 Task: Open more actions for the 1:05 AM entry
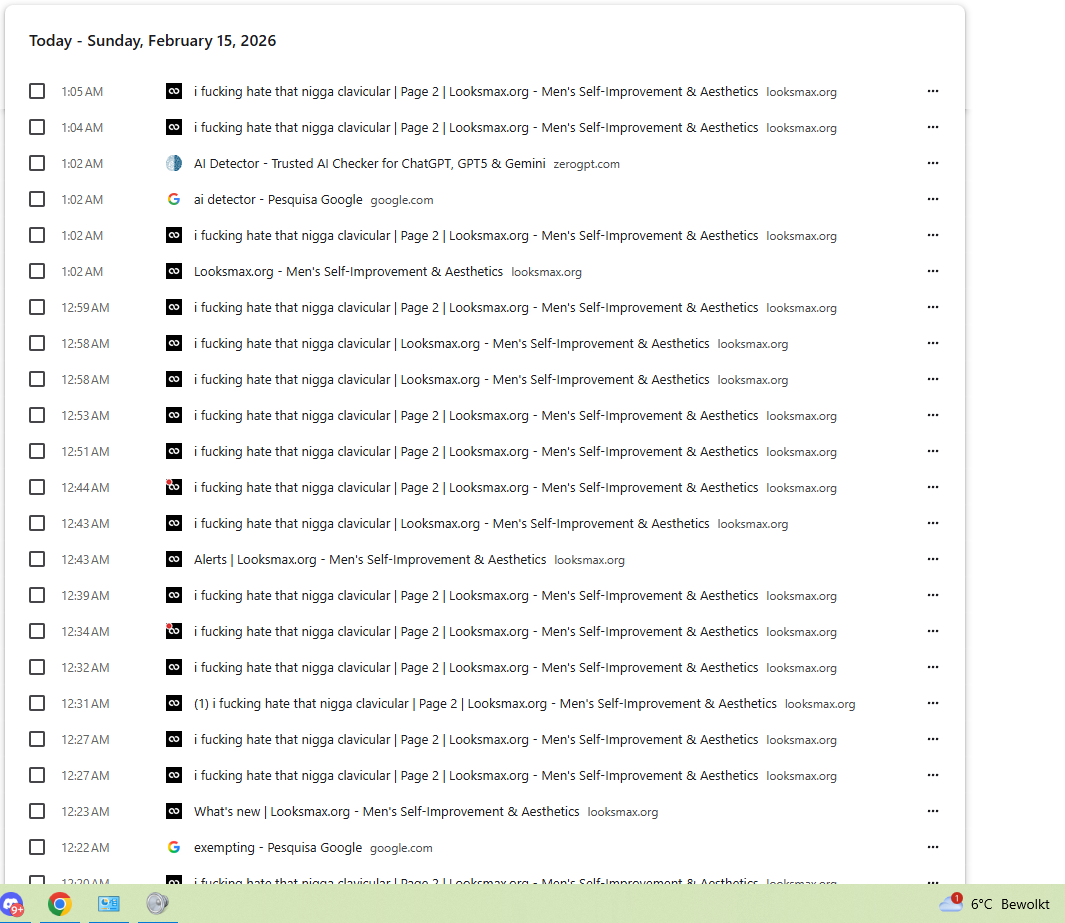click(933, 92)
